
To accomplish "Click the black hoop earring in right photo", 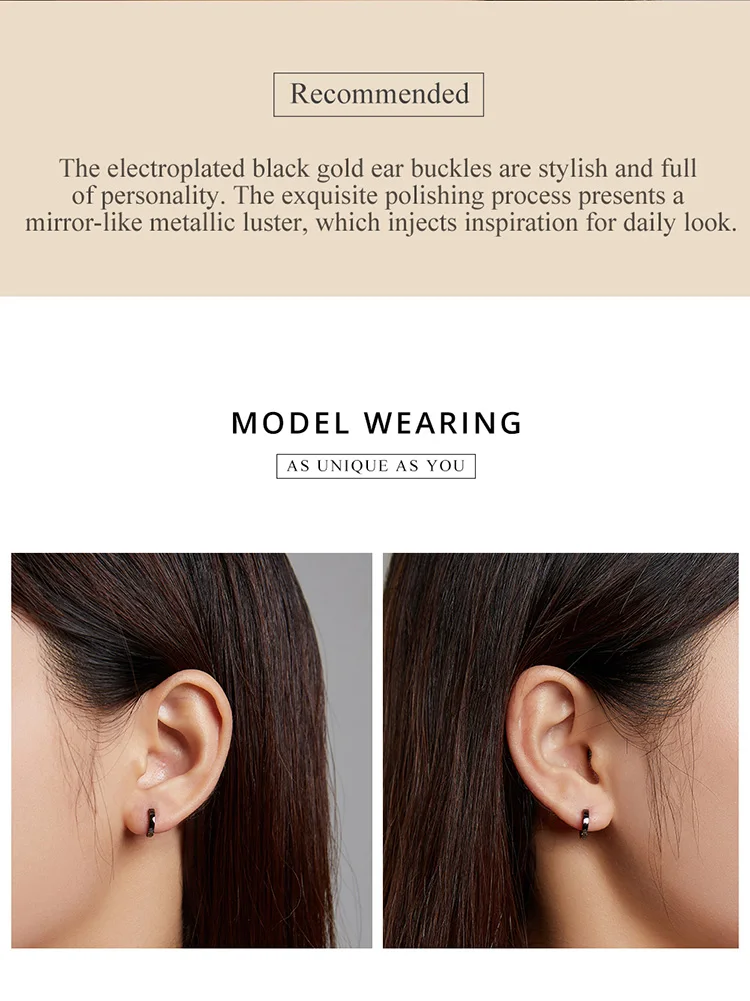I will pos(585,823).
